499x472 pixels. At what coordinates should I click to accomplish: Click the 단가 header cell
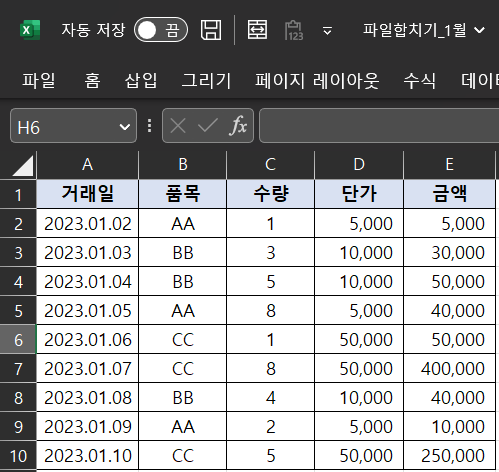359,194
